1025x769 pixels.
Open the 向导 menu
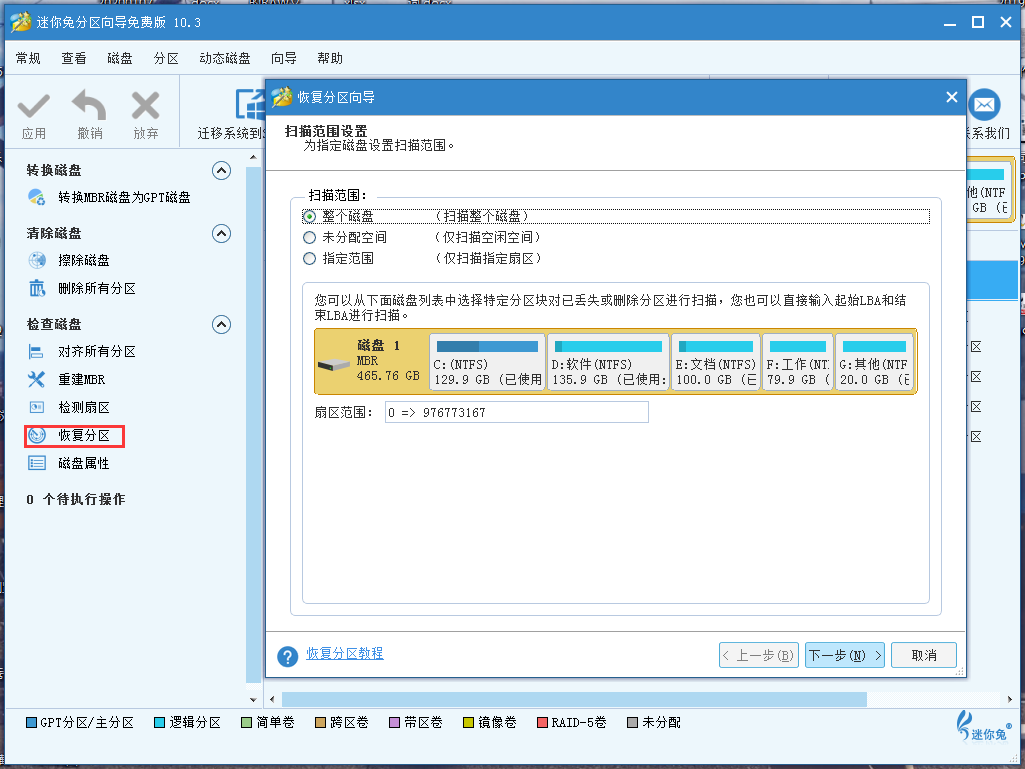[284, 58]
